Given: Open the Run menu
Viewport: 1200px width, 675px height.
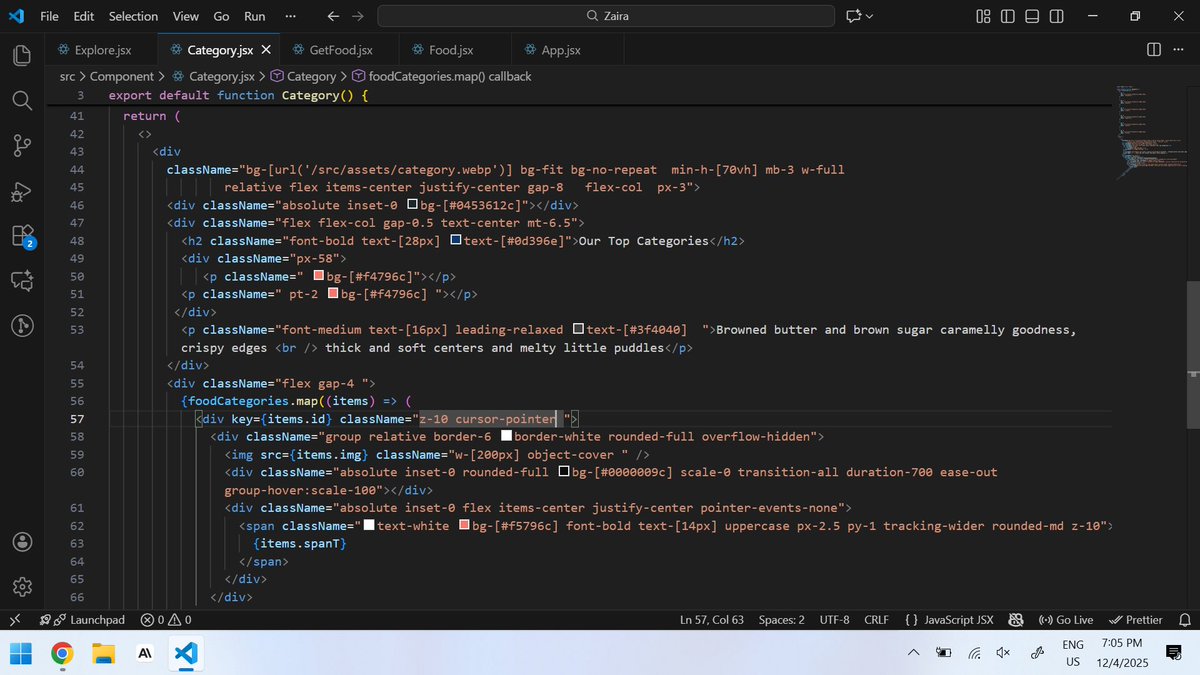Looking at the screenshot, I should point(254,16).
